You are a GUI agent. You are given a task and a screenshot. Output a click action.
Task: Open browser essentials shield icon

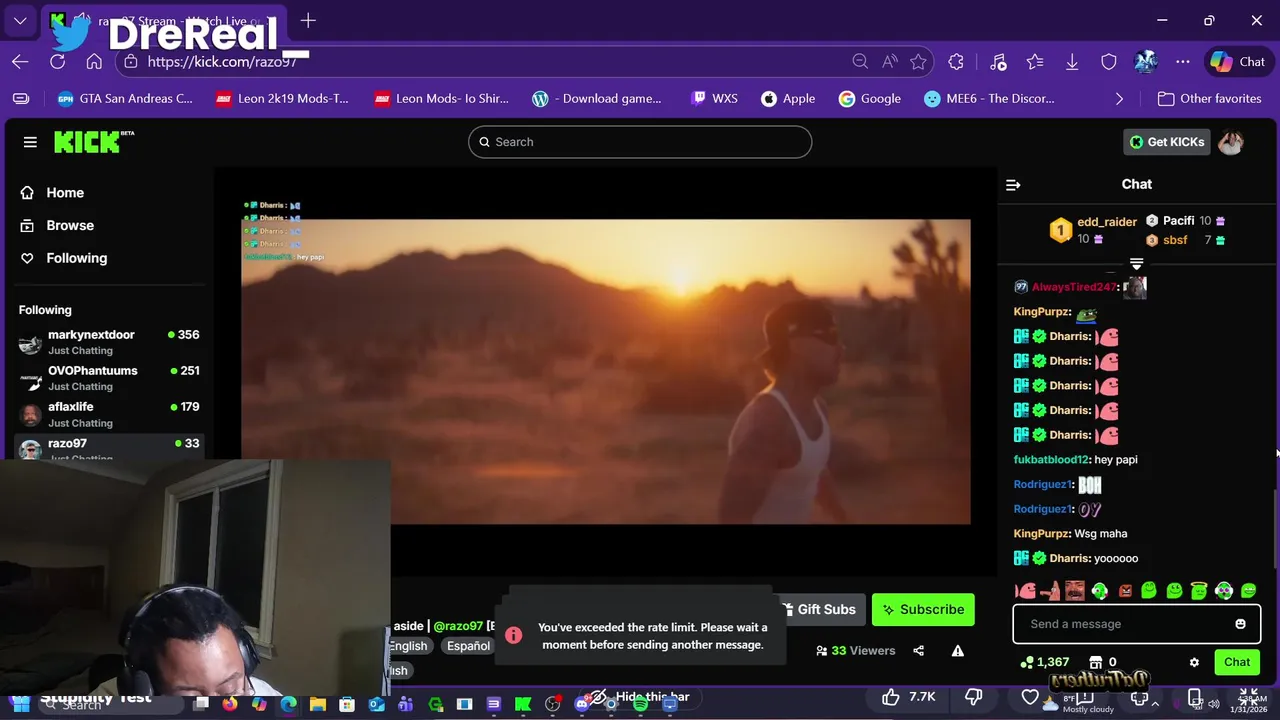[x=1109, y=62]
